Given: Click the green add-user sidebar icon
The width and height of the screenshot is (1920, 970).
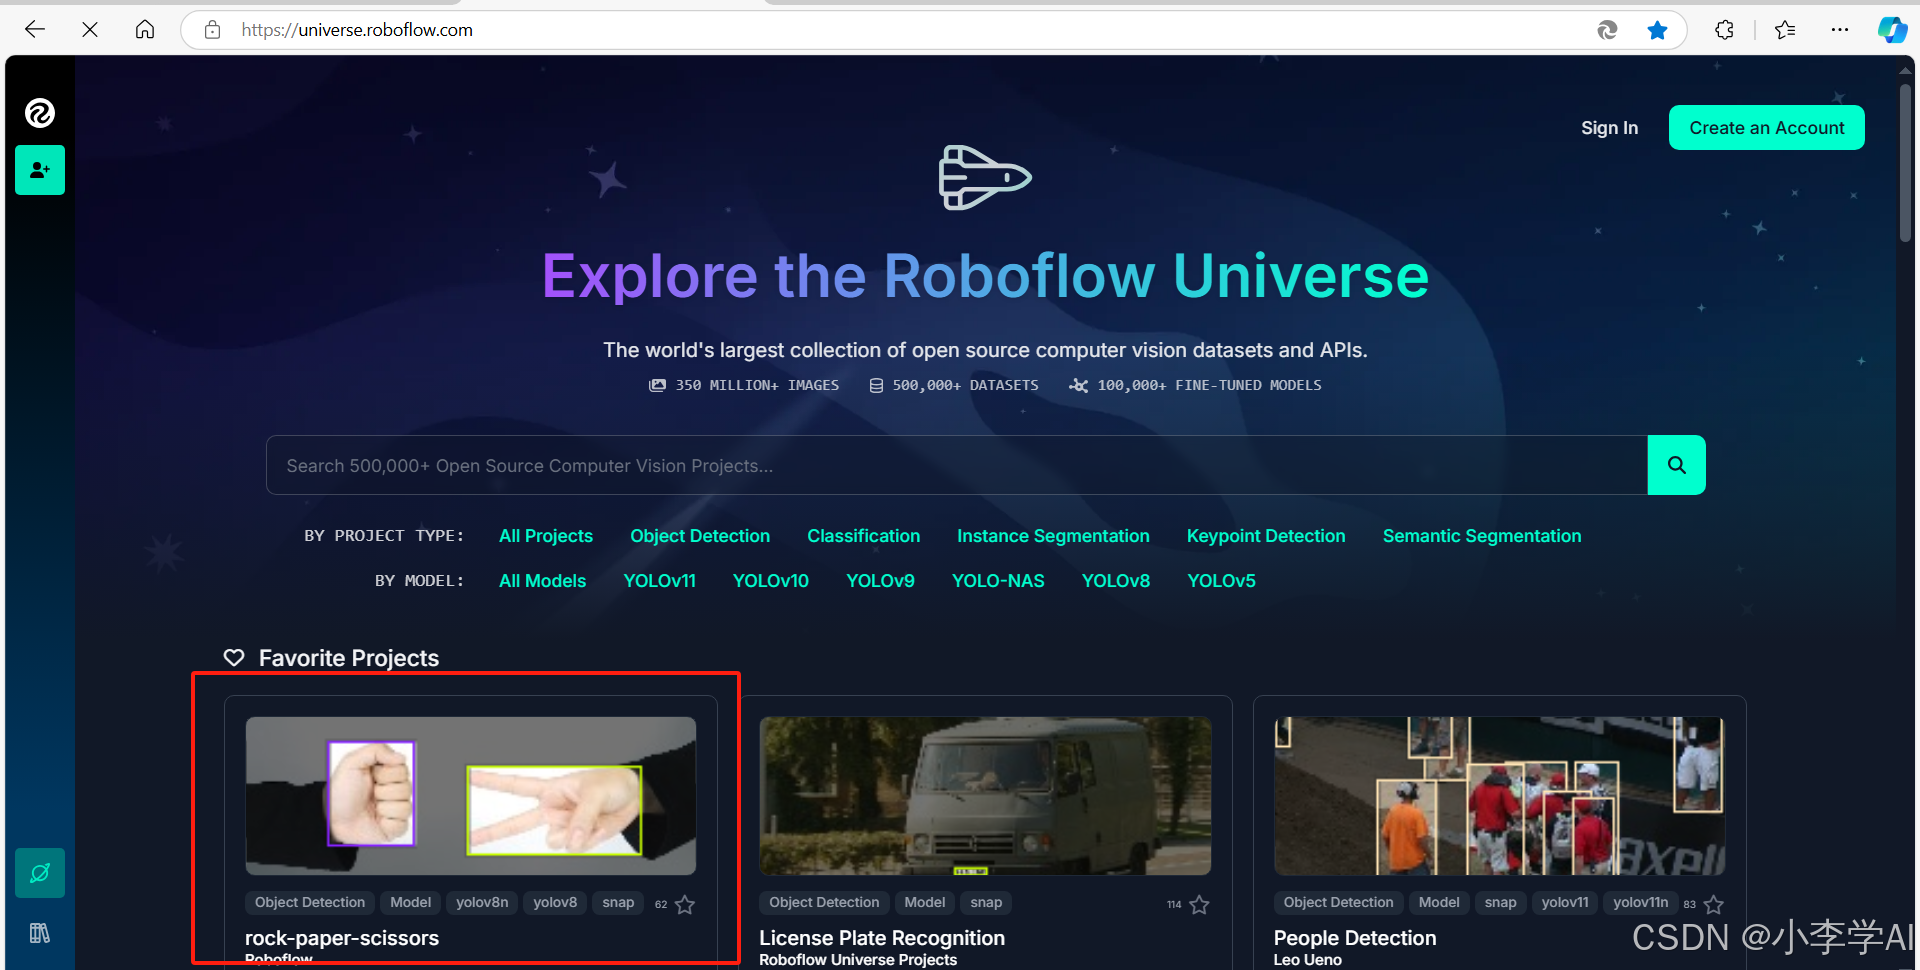Looking at the screenshot, I should (x=40, y=170).
